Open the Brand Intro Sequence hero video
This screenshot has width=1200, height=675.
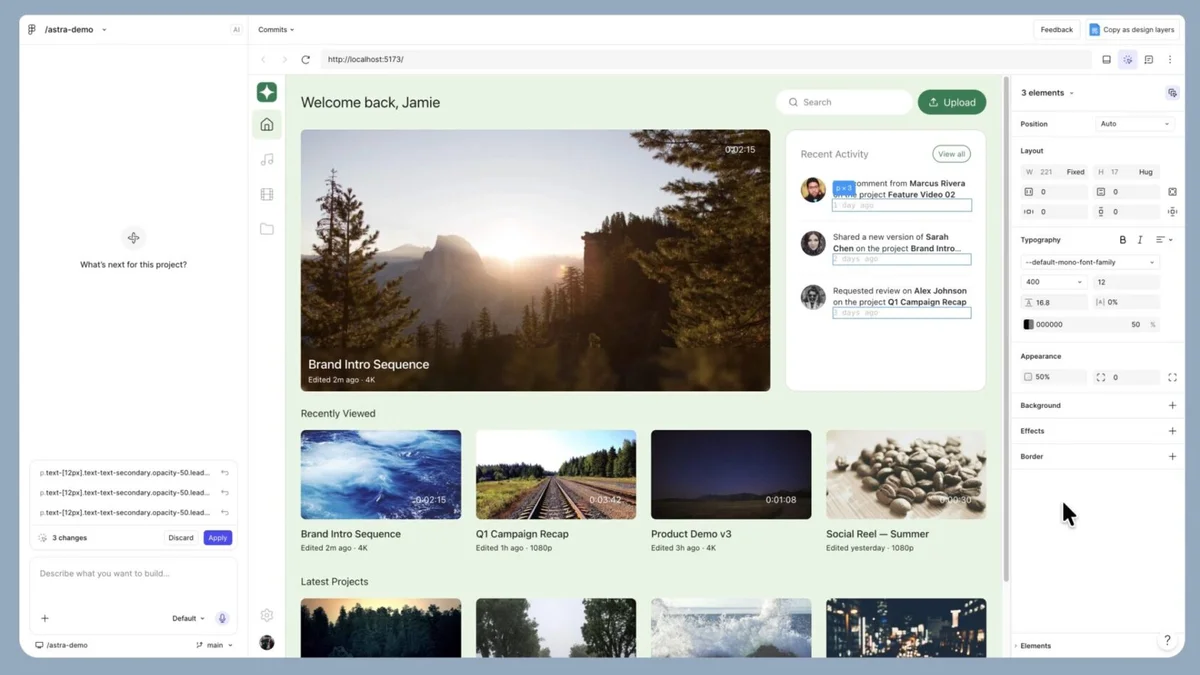535,260
